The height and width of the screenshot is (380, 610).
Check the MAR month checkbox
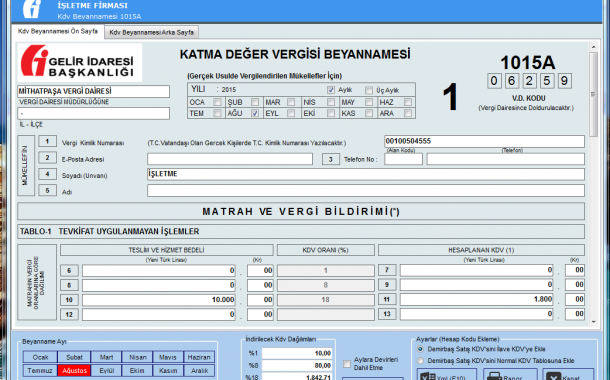tap(291, 102)
